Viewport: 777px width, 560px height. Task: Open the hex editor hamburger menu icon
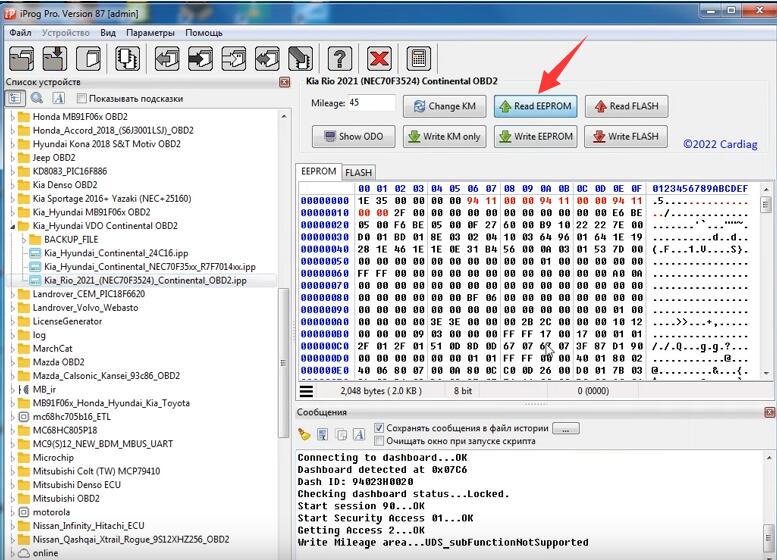306,391
